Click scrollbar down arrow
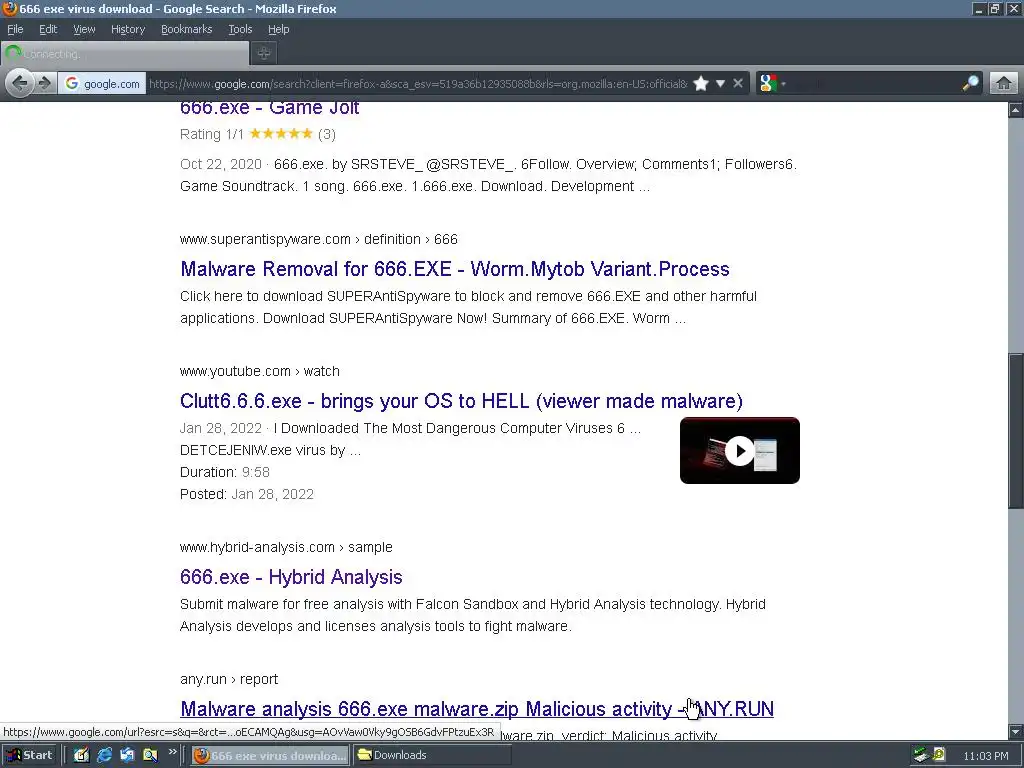Screen dimensions: 1024x768 click(x=1016, y=732)
